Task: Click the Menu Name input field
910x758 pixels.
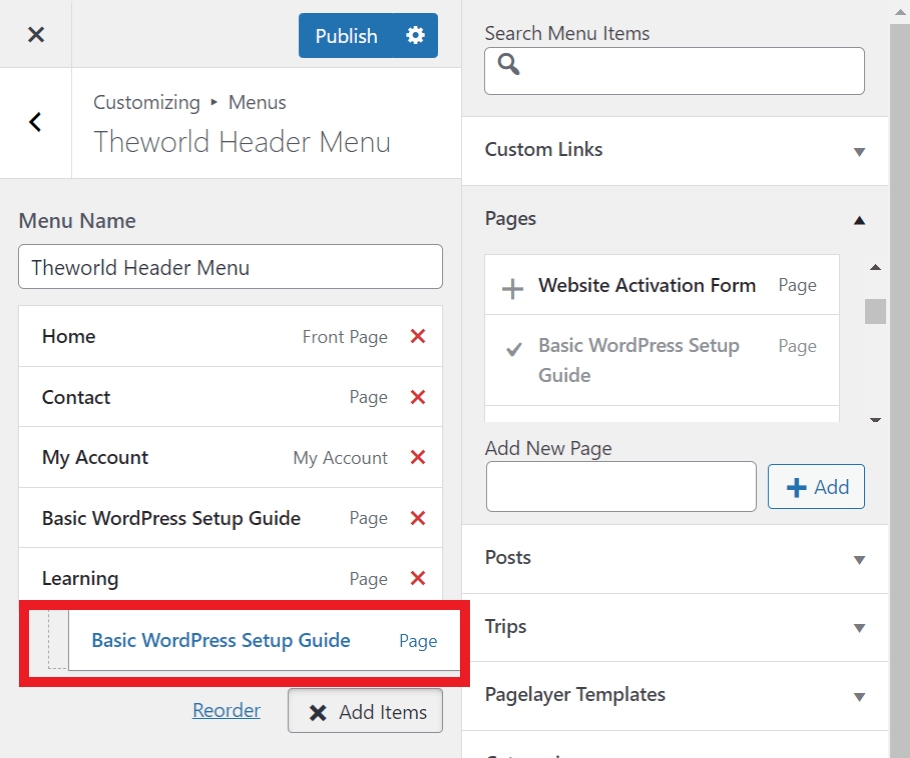Action: coord(230,266)
